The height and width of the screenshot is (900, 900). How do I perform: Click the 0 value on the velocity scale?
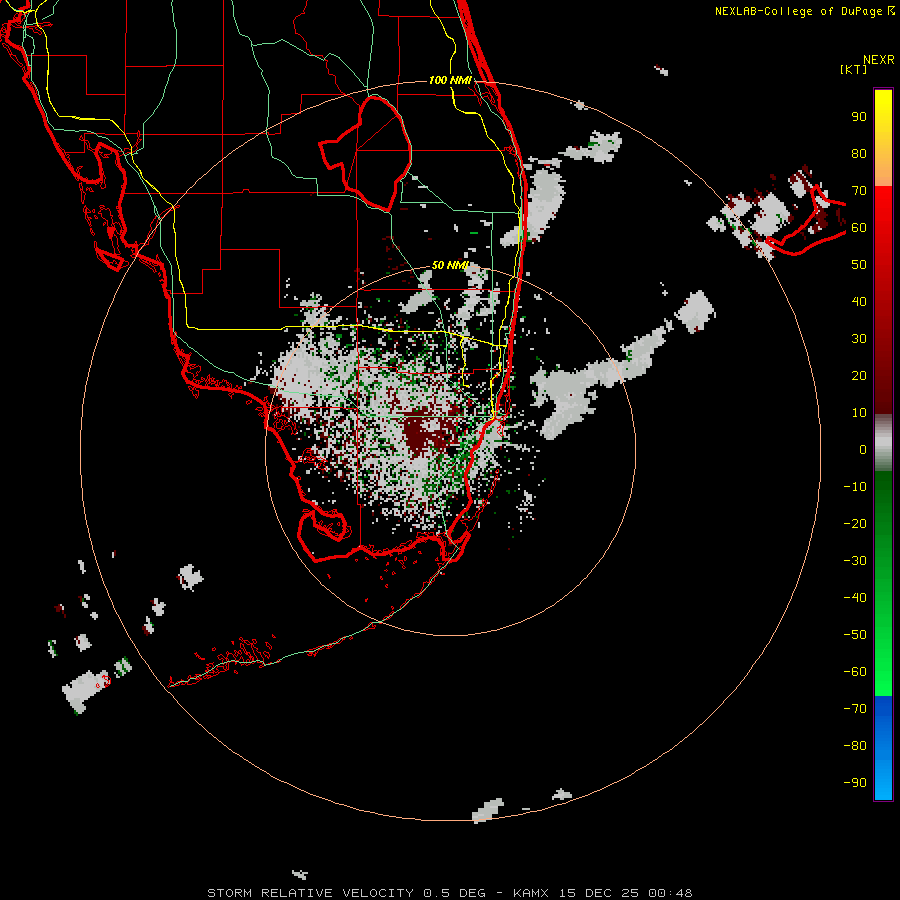[863, 450]
